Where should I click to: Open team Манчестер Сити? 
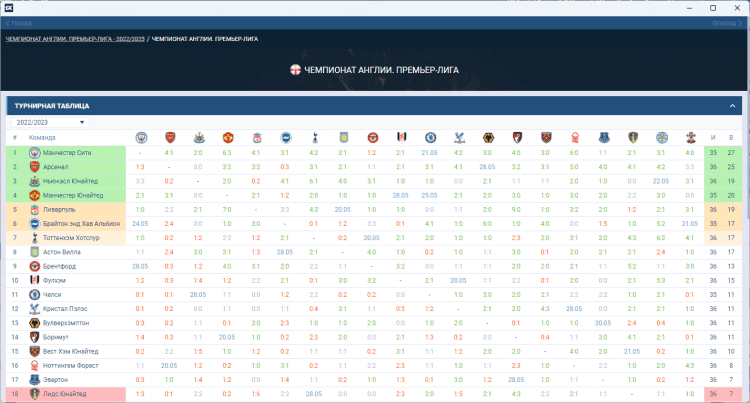pyautogui.click(x=67, y=152)
